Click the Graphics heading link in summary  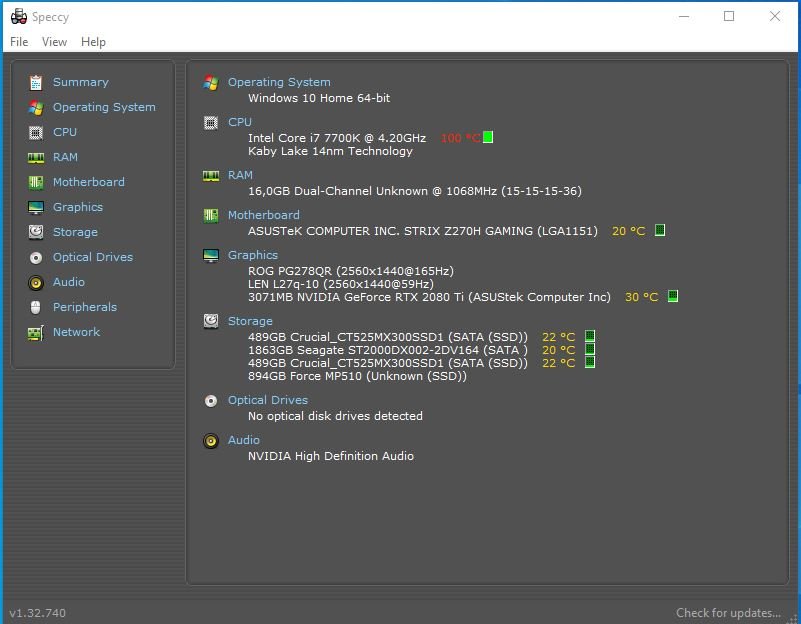click(x=253, y=255)
